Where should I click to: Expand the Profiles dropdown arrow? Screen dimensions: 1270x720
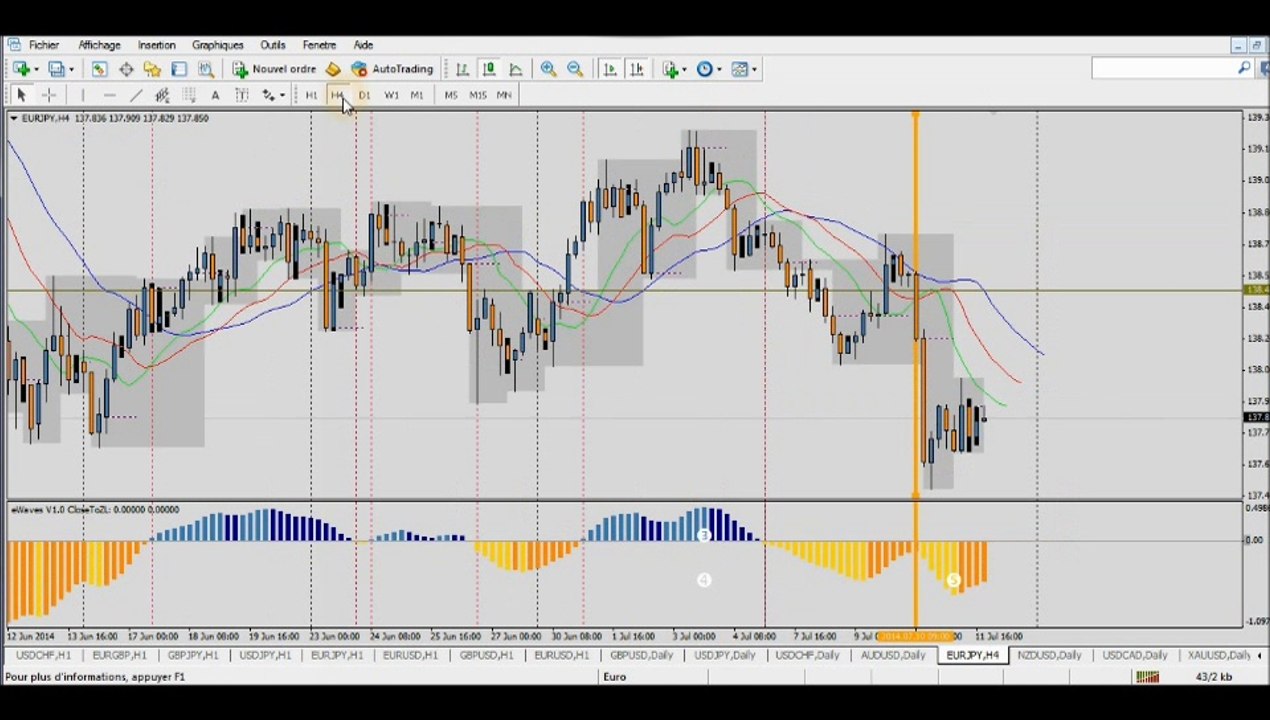71,70
